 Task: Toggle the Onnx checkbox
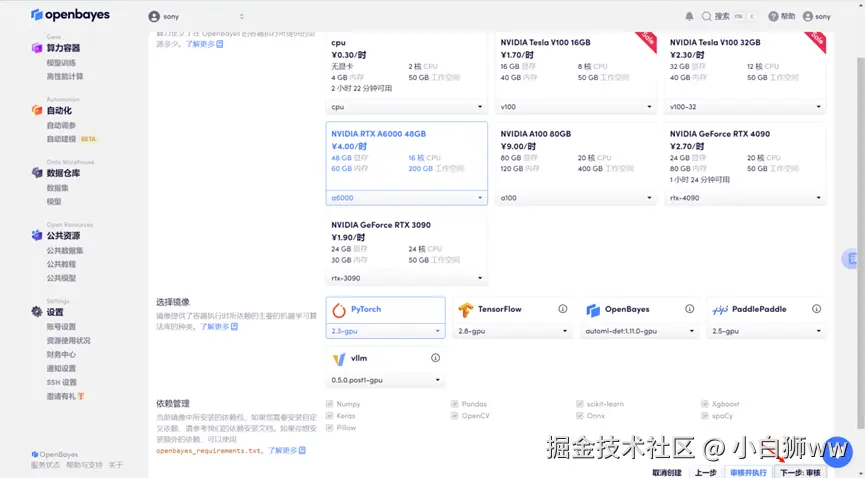click(x=580, y=416)
